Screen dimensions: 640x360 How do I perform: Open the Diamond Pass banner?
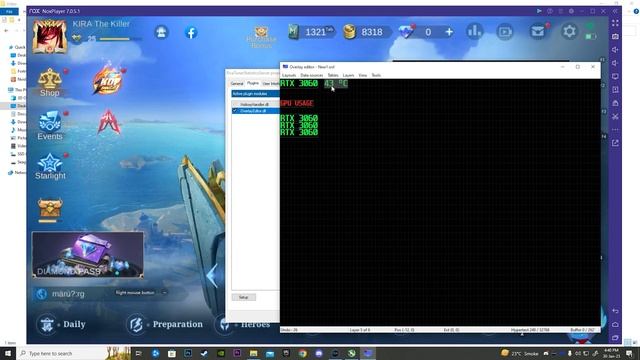coord(88,255)
